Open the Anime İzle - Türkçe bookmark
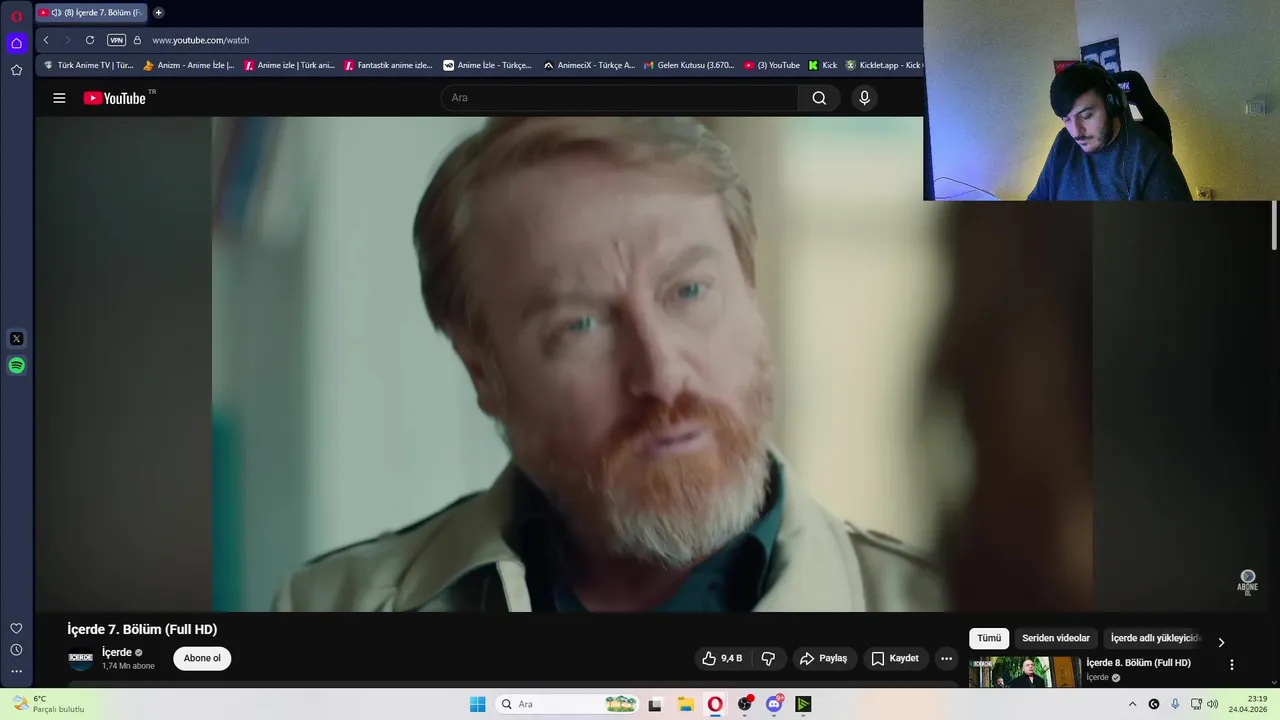The height and width of the screenshot is (720, 1280). 488,65
